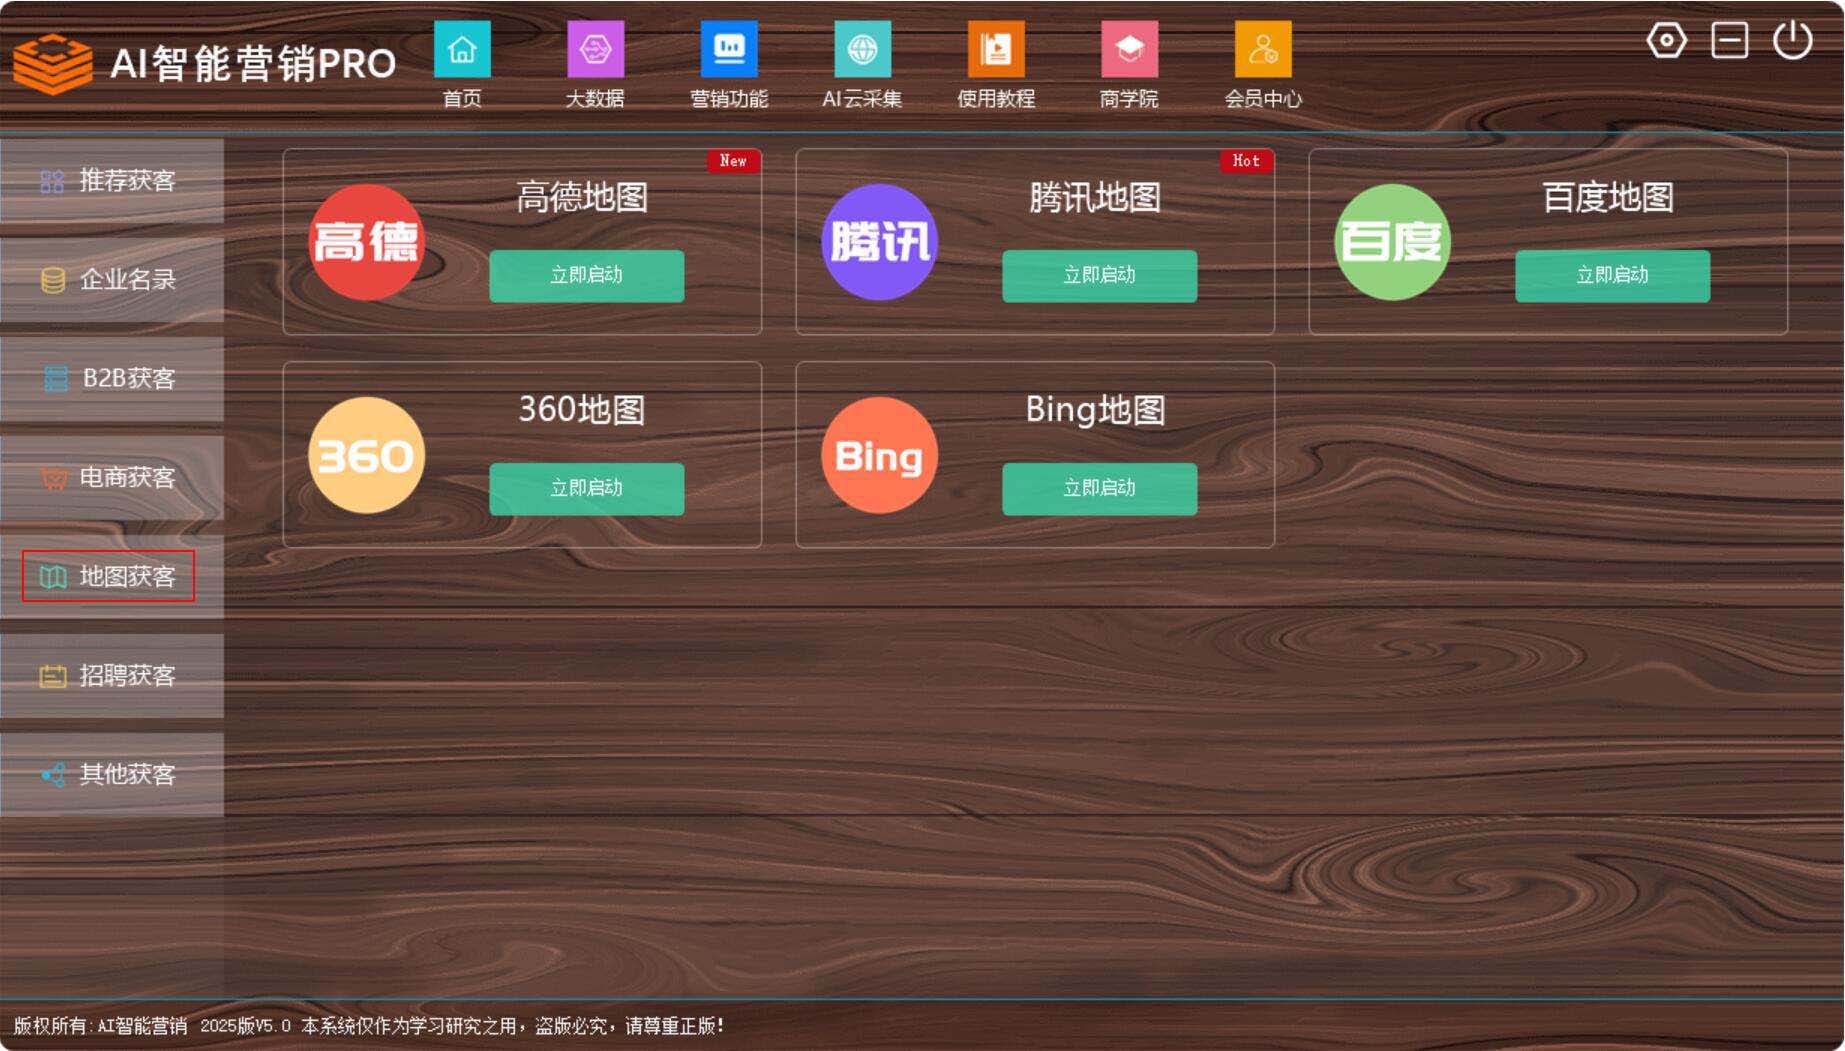Switch to 企业名录 sidebar item

[x=111, y=280]
